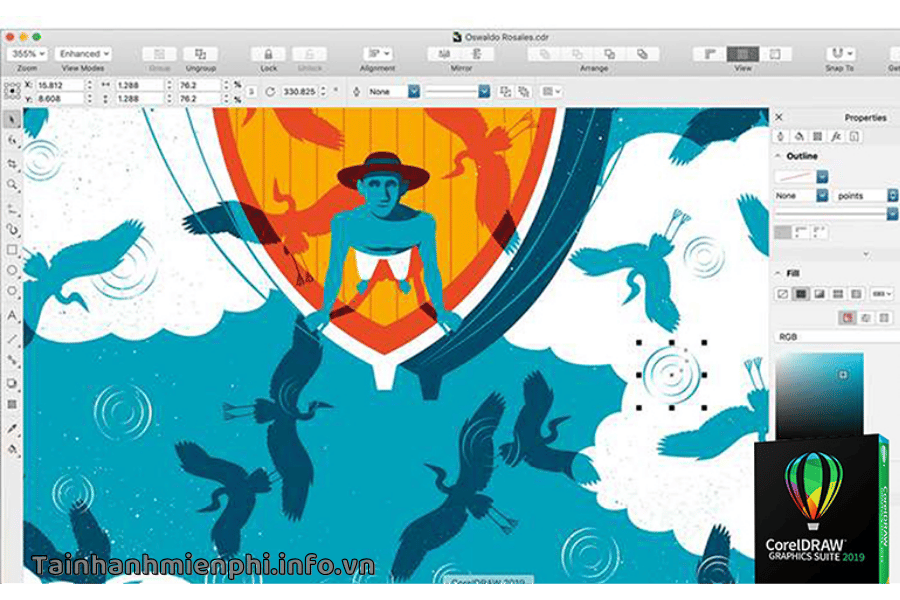Click the Lock padlock icon

[x=267, y=54]
